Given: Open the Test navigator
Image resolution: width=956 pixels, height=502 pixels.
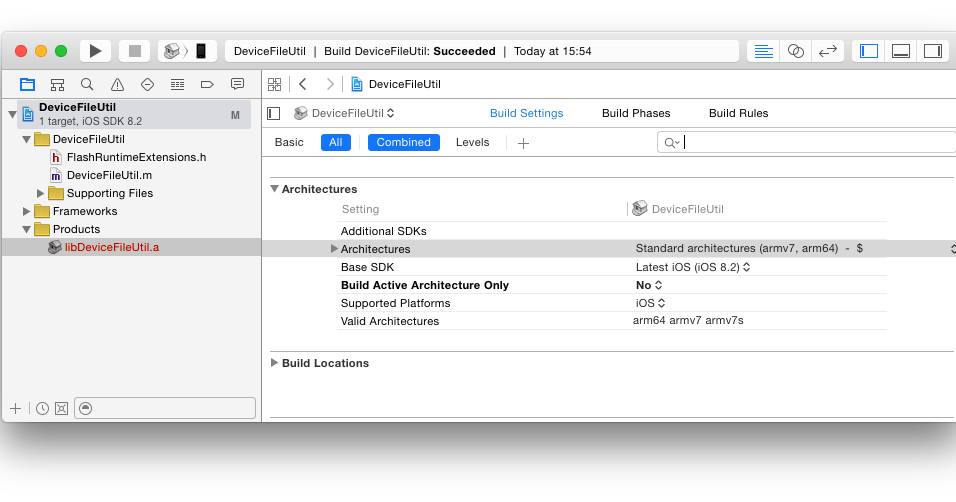Looking at the screenshot, I should (x=147, y=84).
